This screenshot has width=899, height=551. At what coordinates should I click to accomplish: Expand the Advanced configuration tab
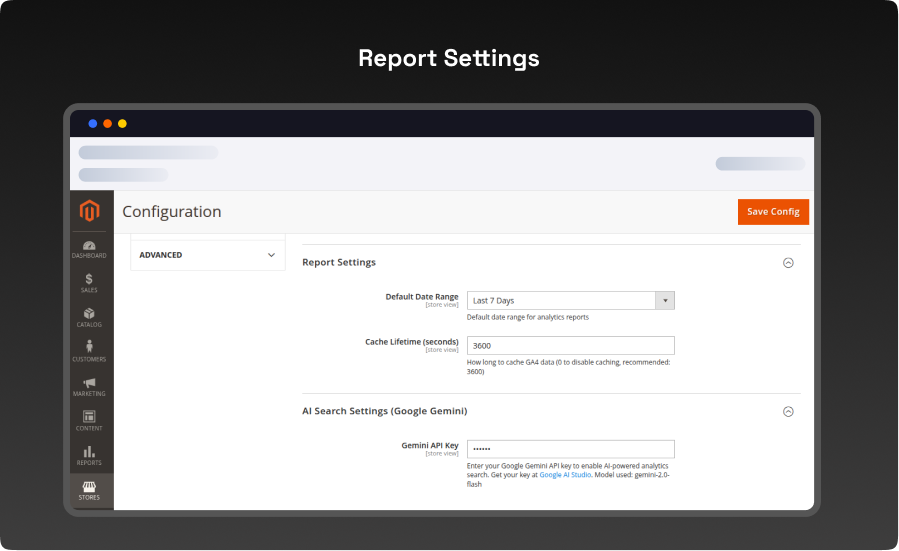pyautogui.click(x=208, y=255)
